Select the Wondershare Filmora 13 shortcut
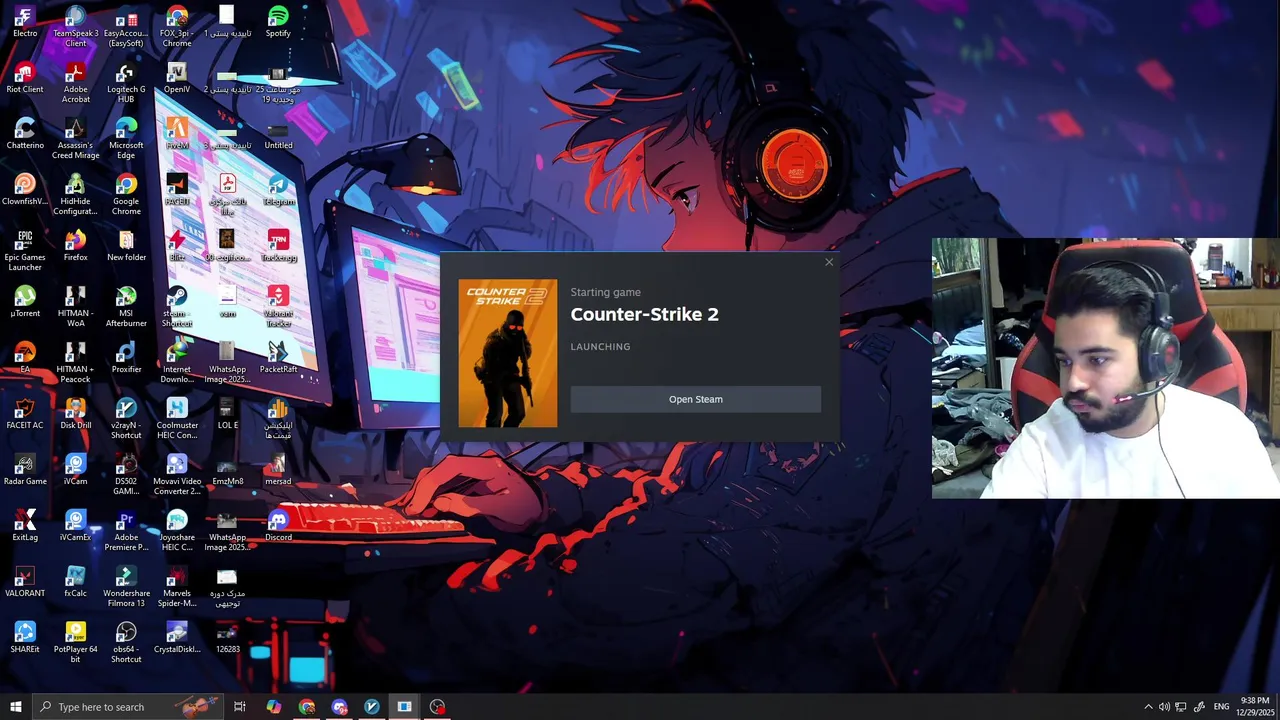Screen dimensions: 1280x720 click(x=126, y=587)
